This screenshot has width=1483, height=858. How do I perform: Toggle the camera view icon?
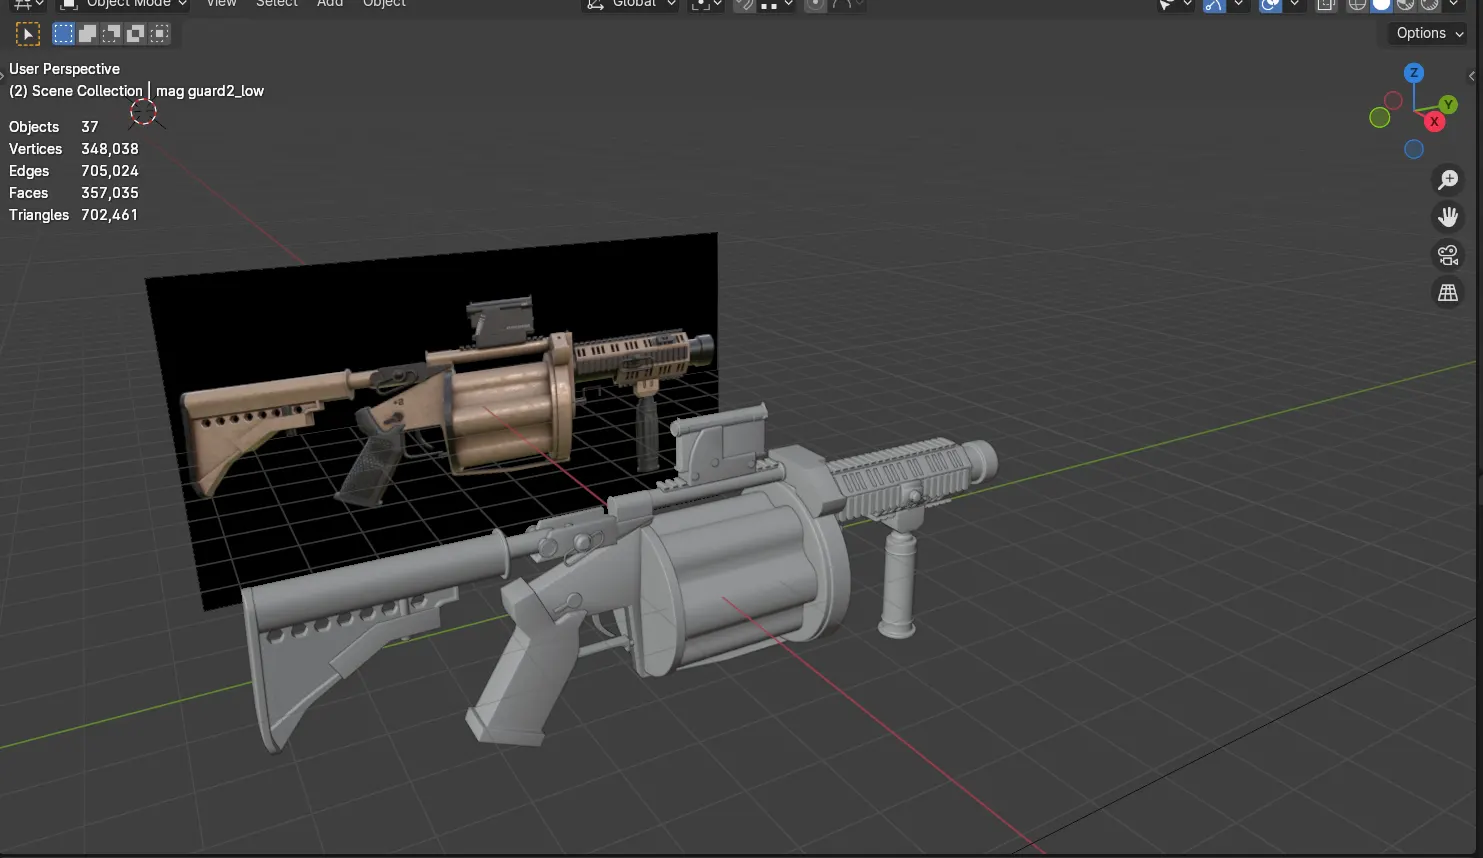1448,255
